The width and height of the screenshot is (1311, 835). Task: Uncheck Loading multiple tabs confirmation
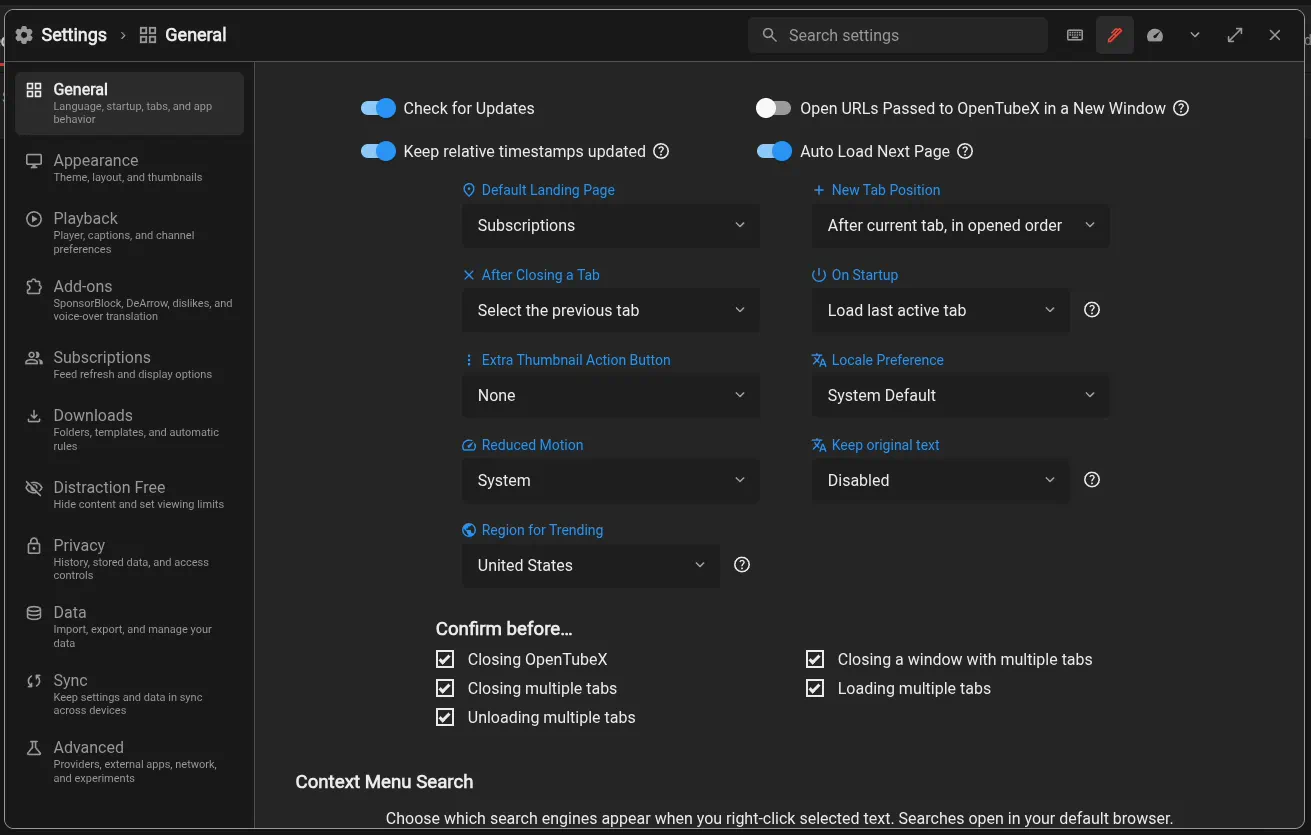click(x=815, y=688)
